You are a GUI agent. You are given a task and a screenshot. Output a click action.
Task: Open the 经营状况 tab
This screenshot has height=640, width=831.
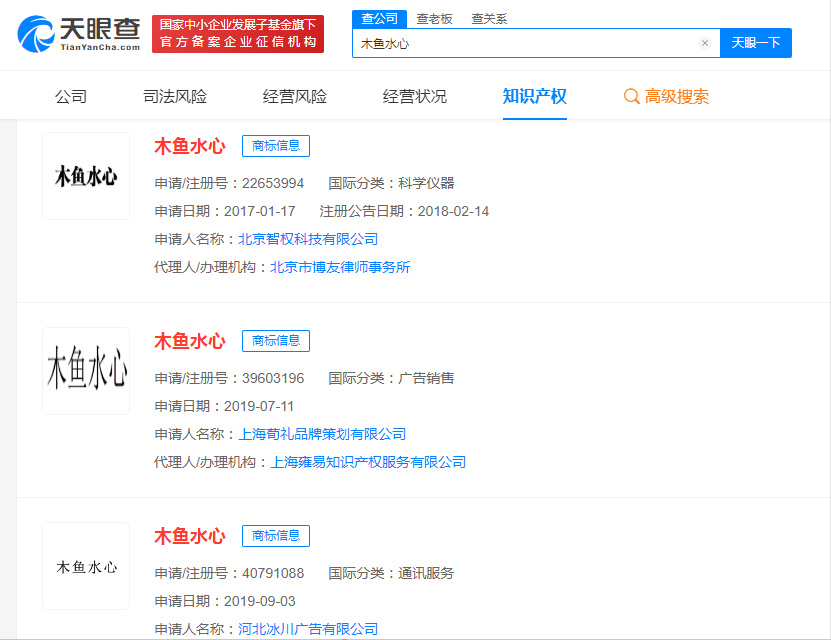(x=414, y=96)
